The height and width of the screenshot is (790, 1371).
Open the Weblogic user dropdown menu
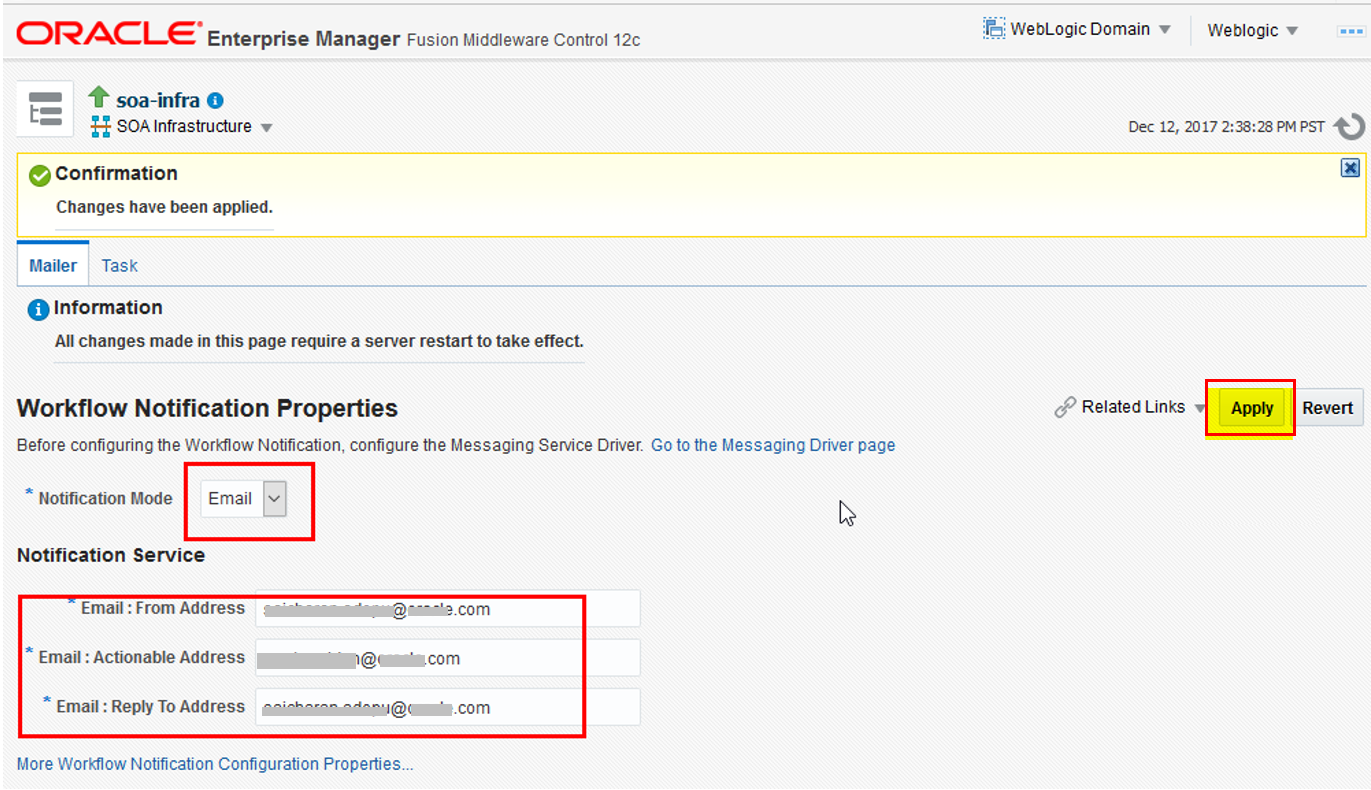tap(1252, 30)
